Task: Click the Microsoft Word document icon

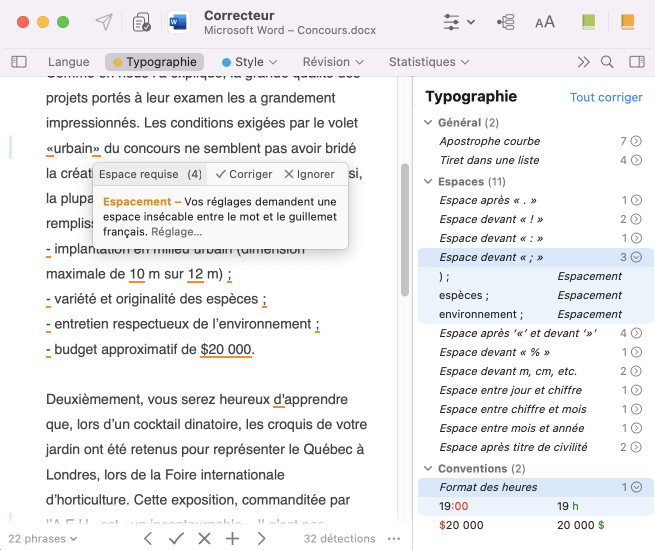Action: pyautogui.click(x=180, y=22)
